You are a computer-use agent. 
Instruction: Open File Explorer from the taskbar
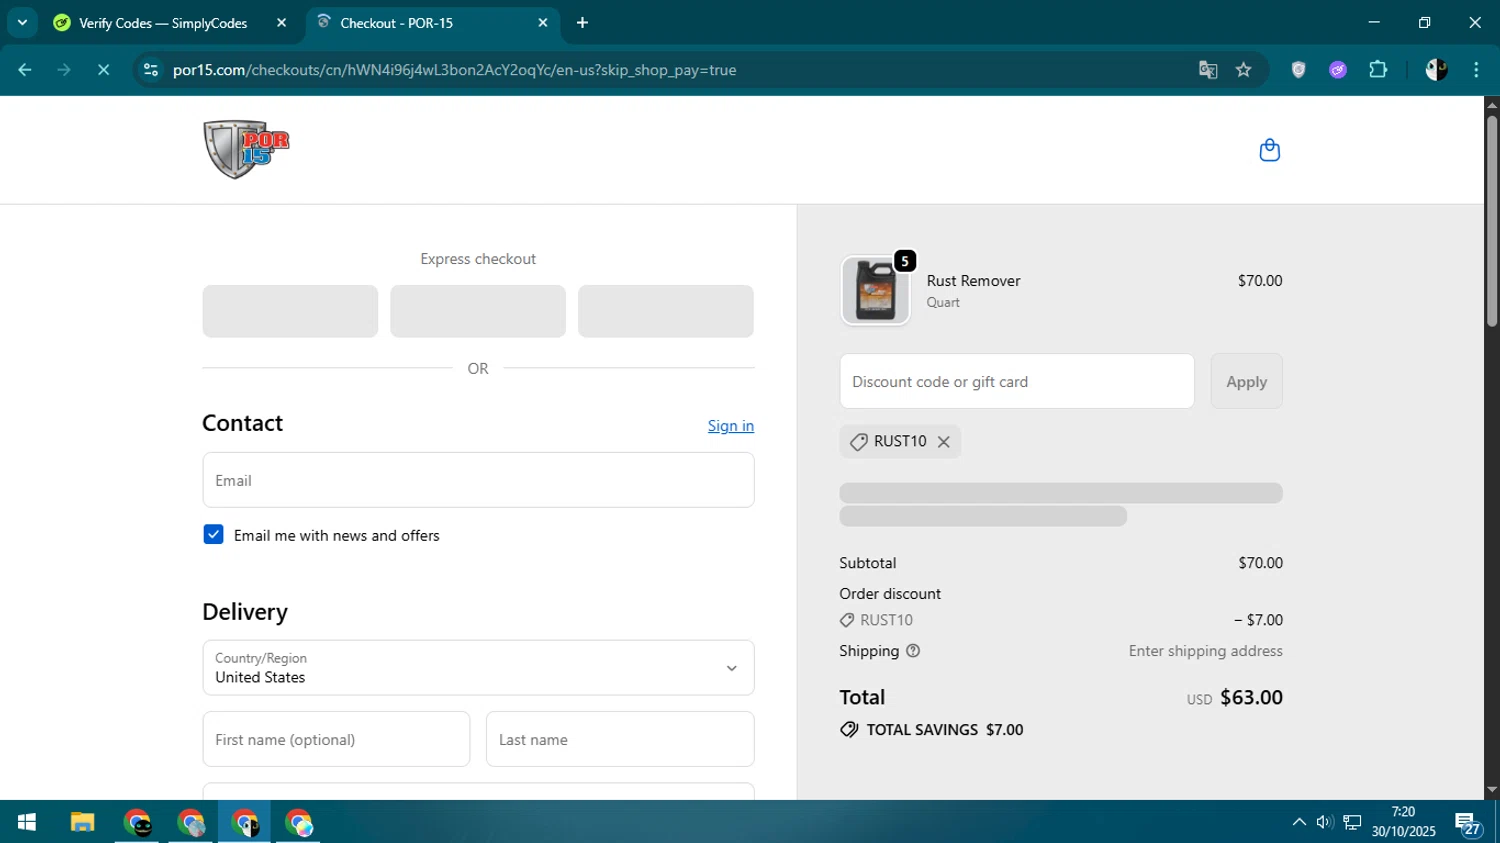[82, 822]
